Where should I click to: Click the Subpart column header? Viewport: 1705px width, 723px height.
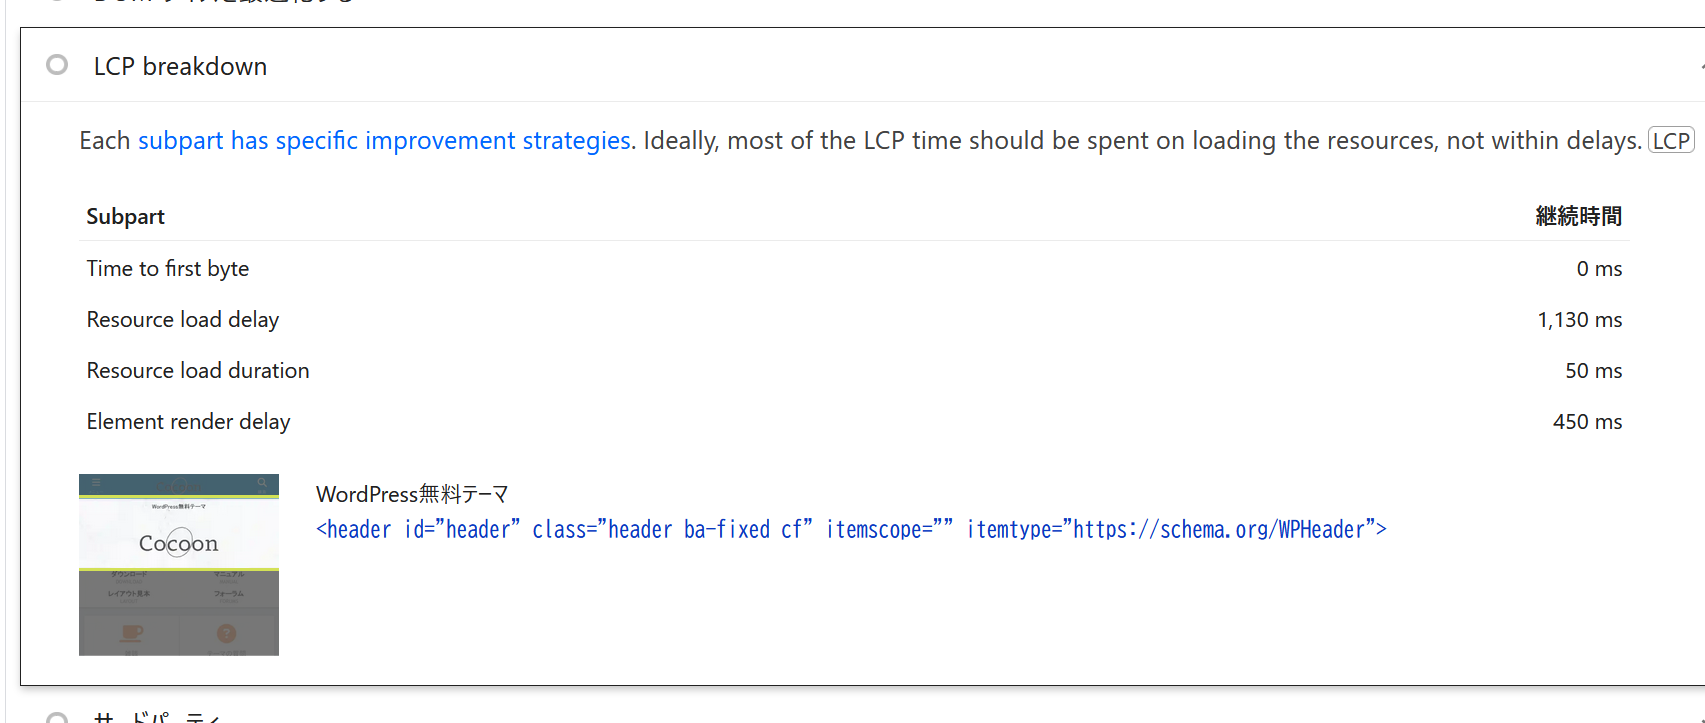125,217
